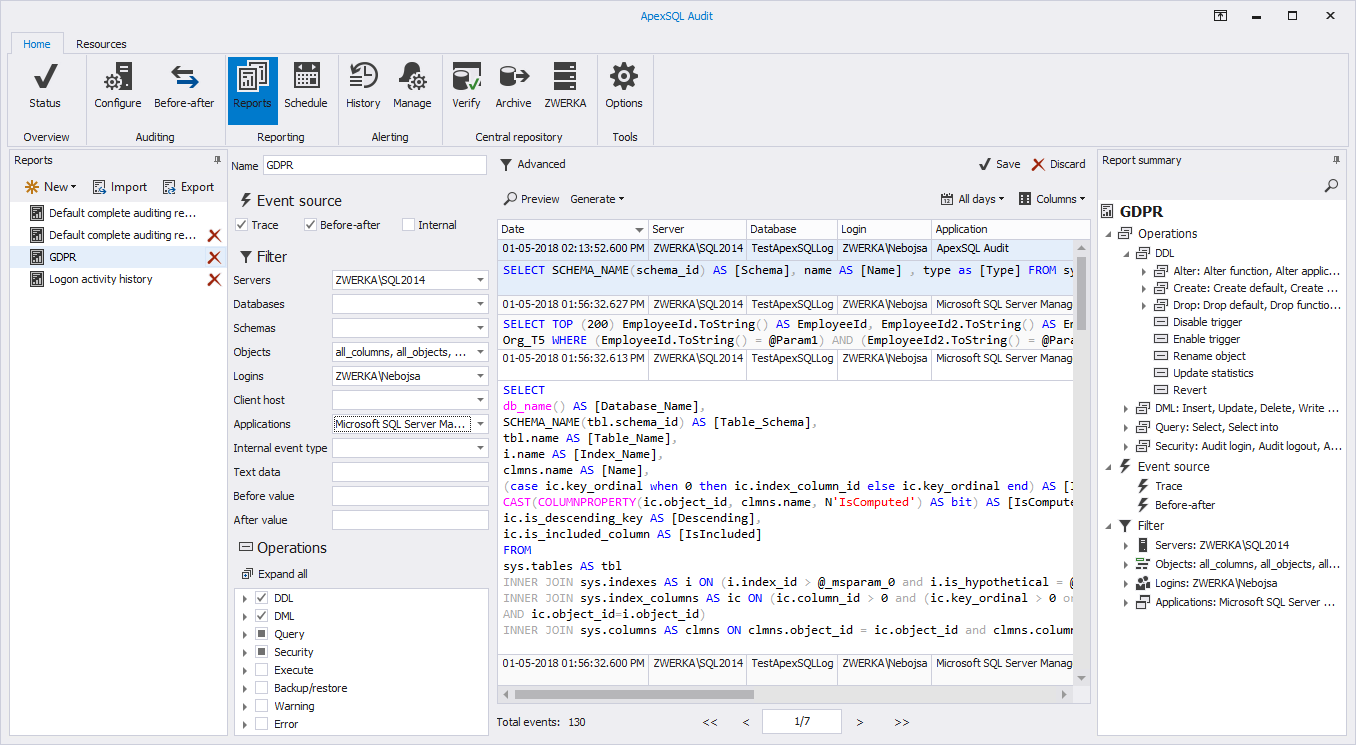Discard the report changes
This screenshot has height=745, width=1356.
click(1059, 164)
